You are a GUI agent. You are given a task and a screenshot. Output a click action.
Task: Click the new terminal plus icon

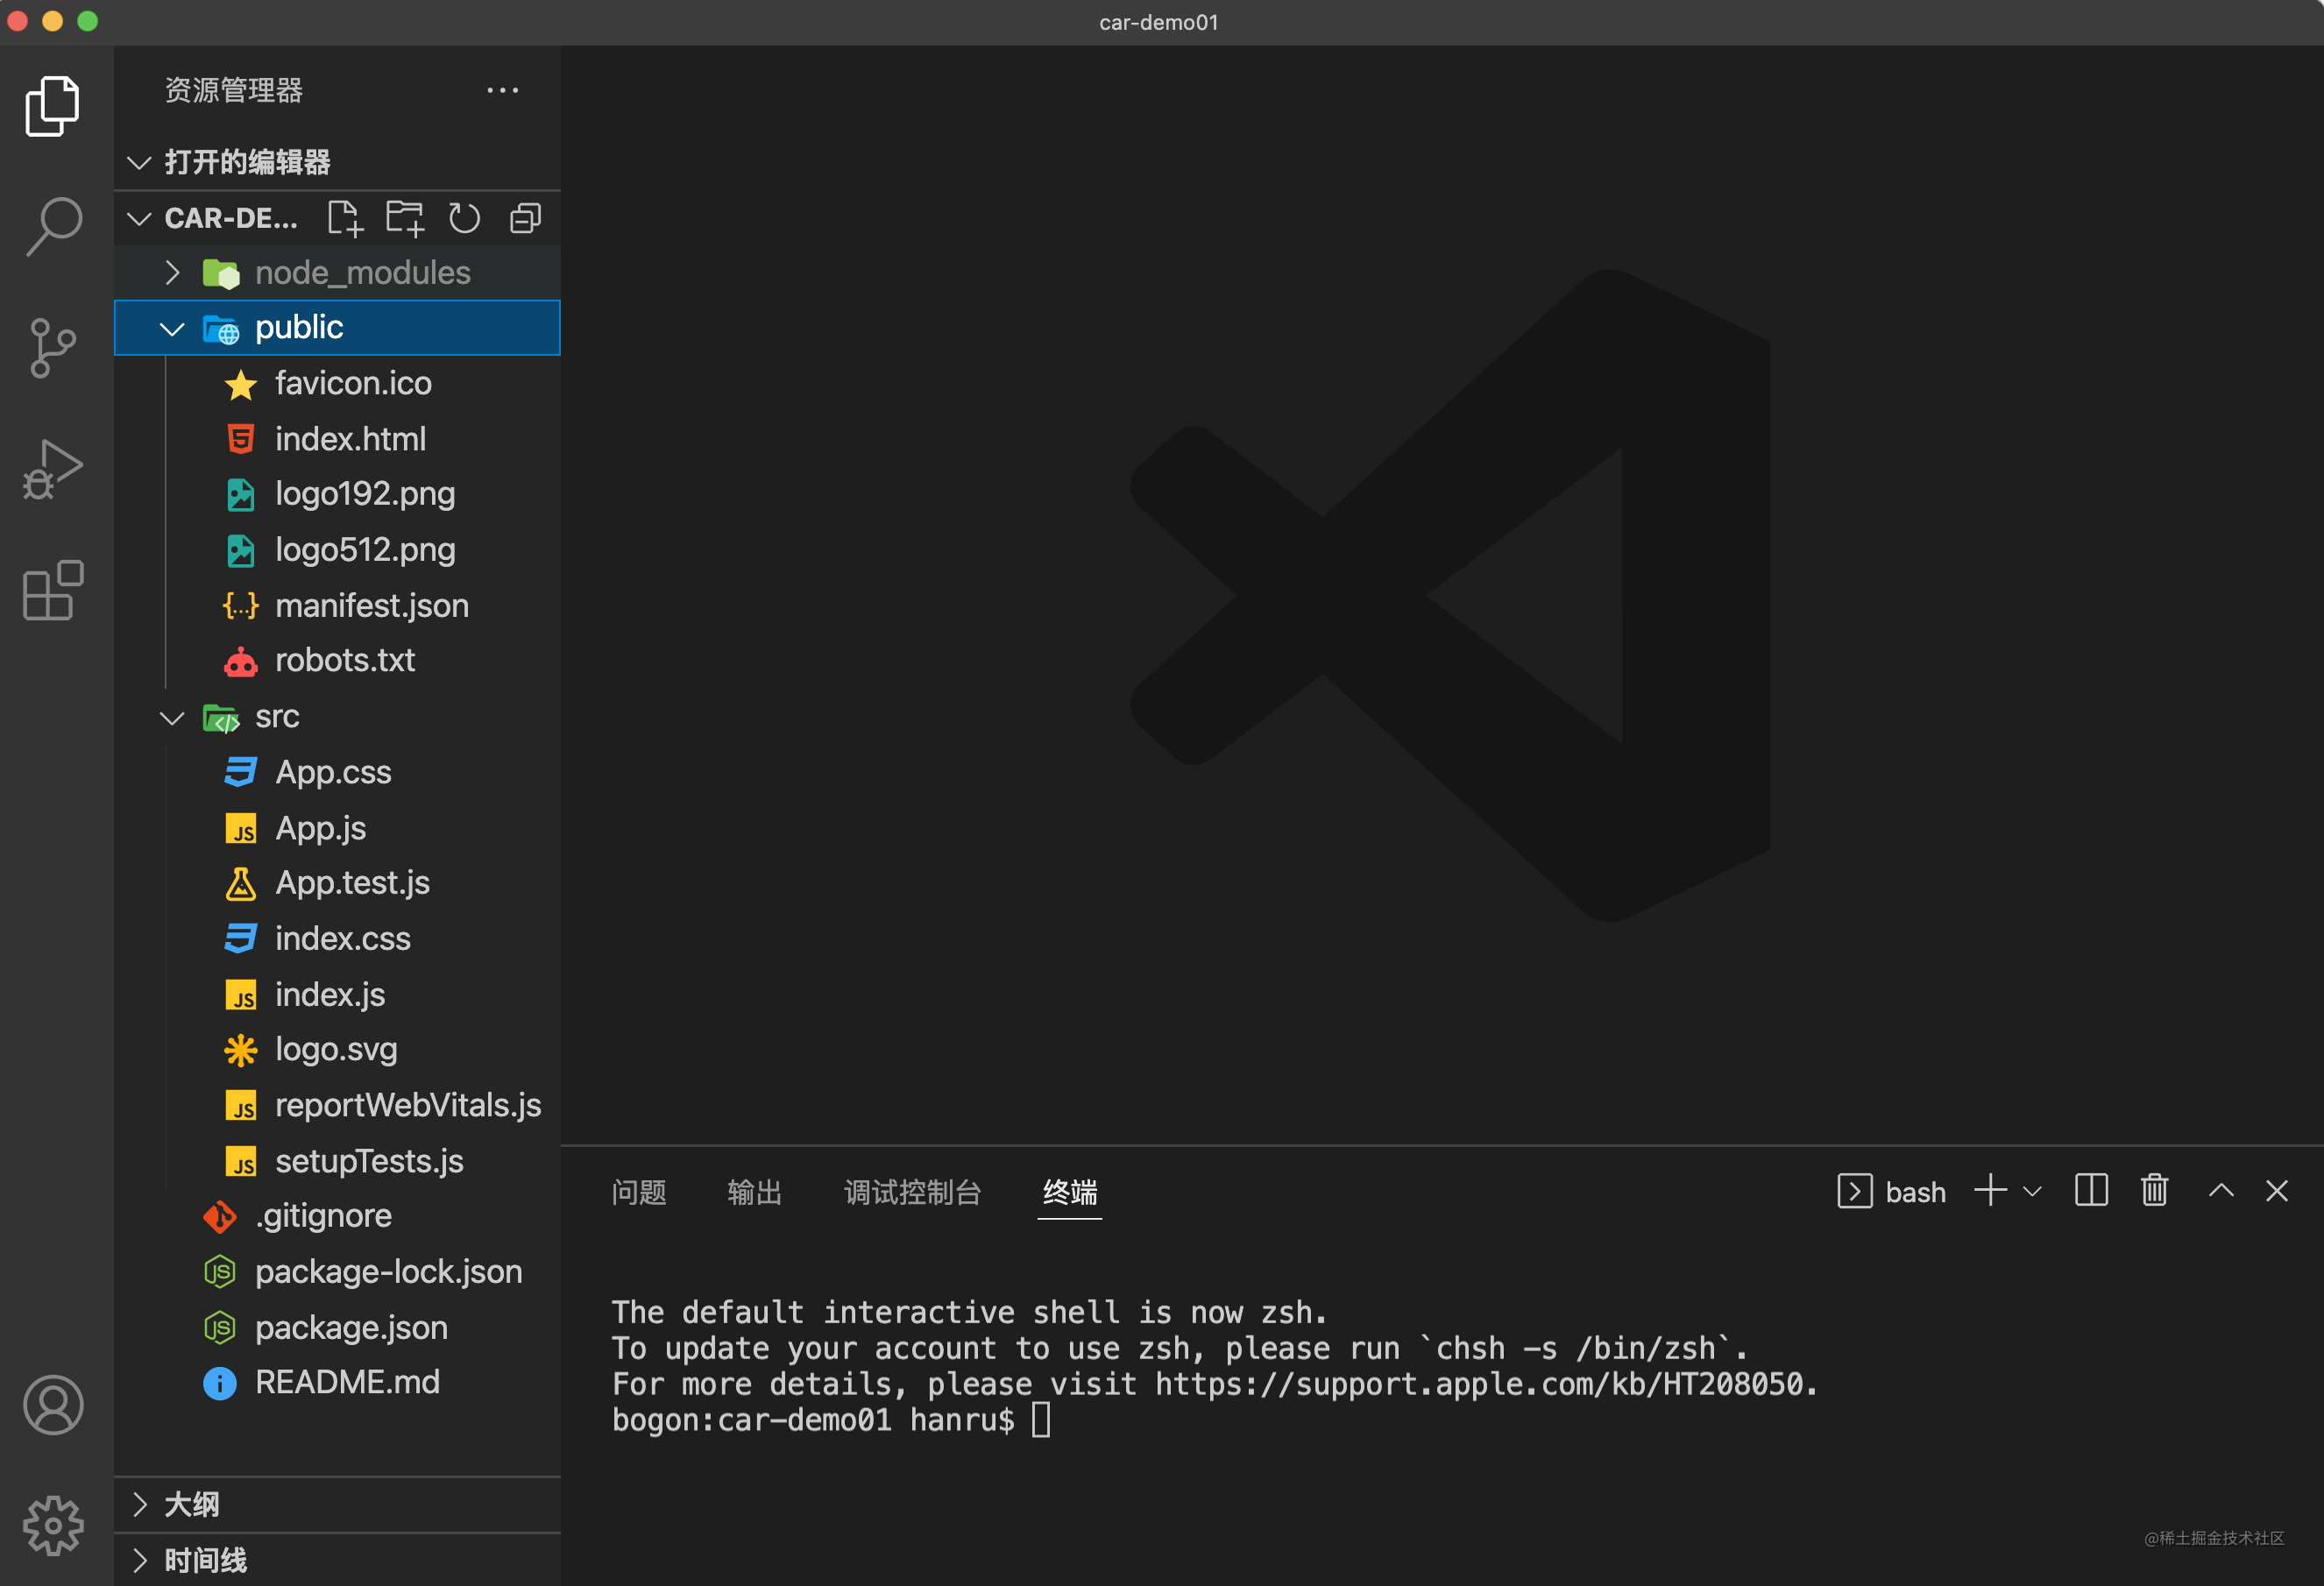[x=1990, y=1191]
